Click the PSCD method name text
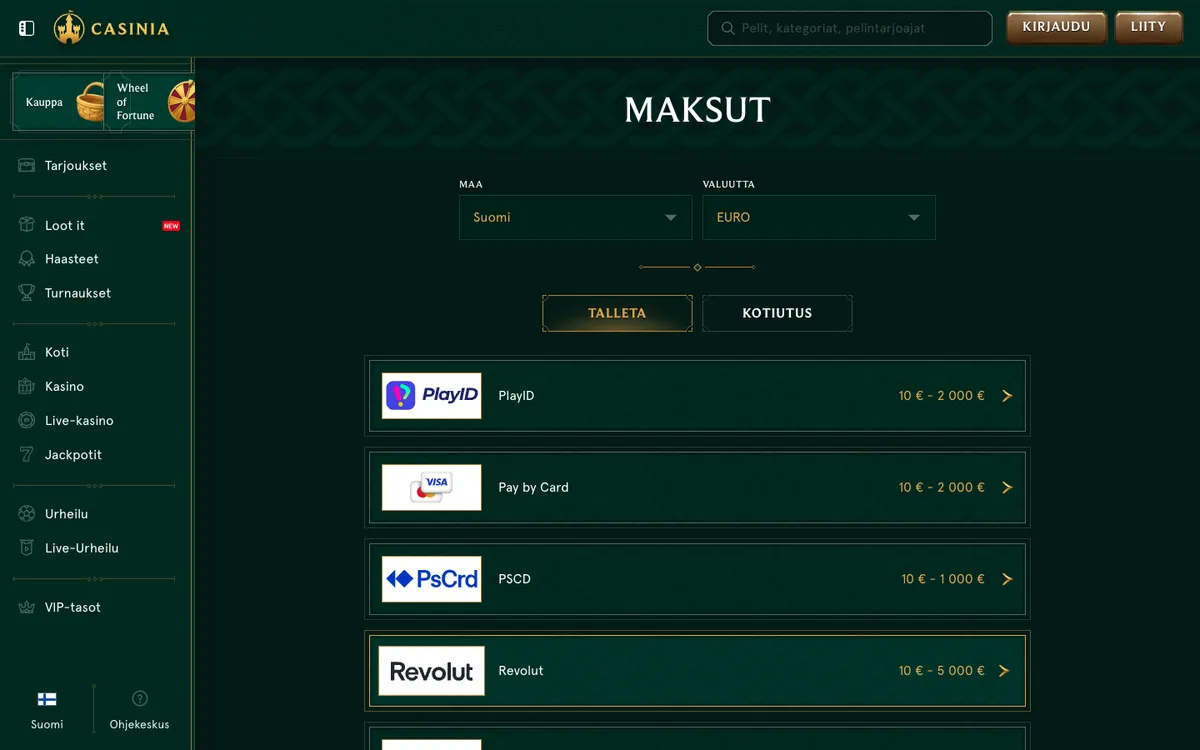Viewport: 1200px width, 750px height. click(x=514, y=579)
